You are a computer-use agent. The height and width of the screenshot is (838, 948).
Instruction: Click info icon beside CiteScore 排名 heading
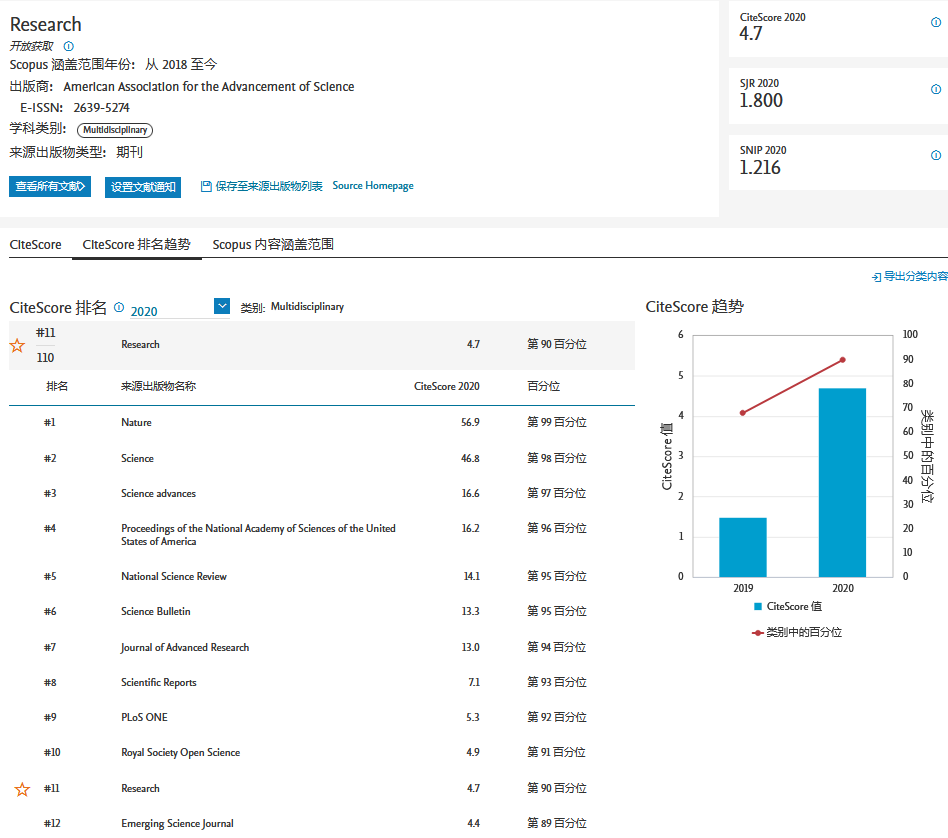[x=119, y=307]
